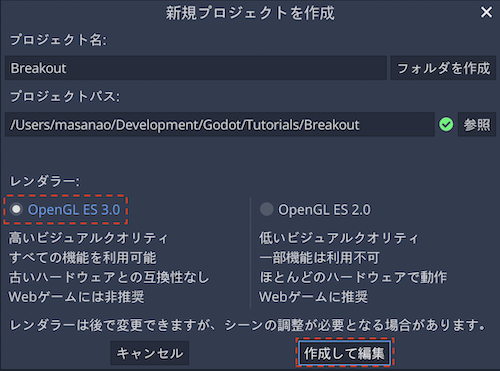Open the 参照 browse button
The height and width of the screenshot is (371, 500).
[x=477, y=125]
